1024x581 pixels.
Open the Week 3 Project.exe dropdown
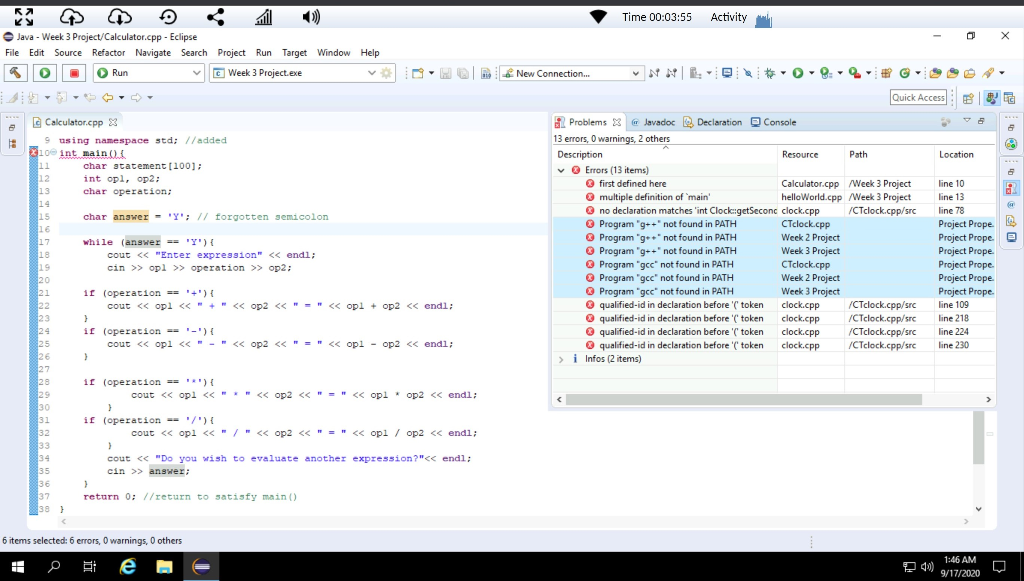(x=372, y=73)
